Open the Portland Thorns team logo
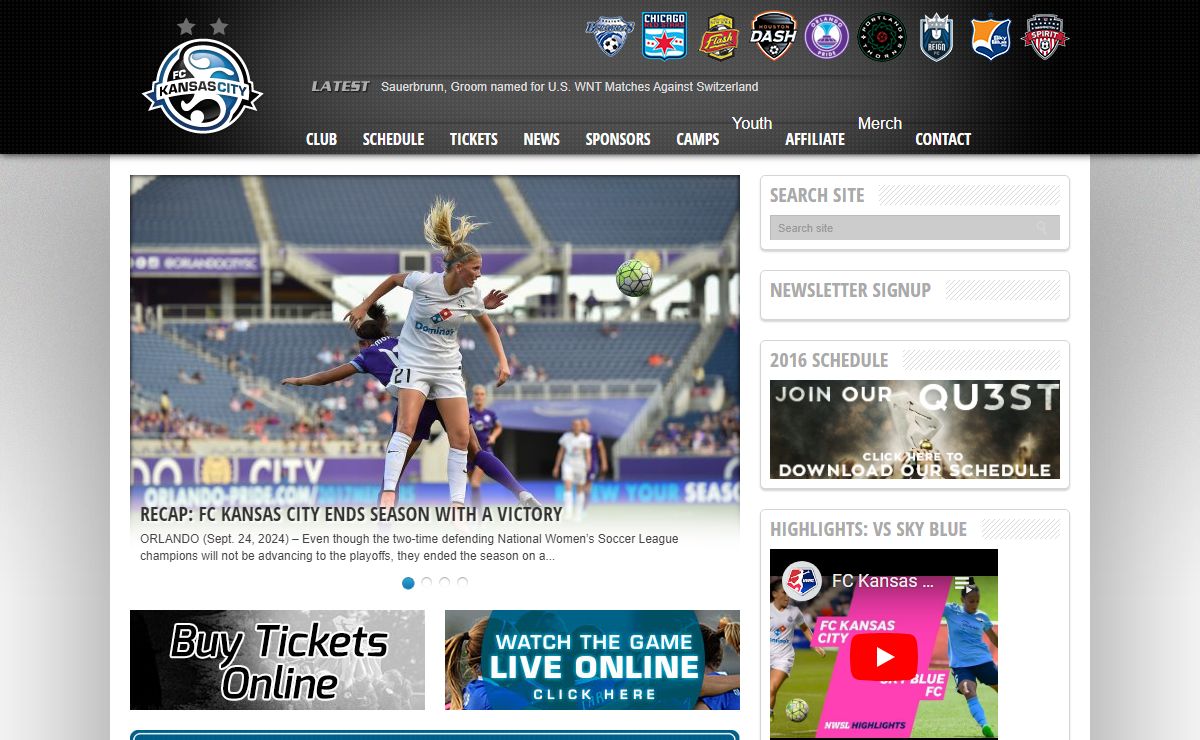This screenshot has height=740, width=1200. click(x=882, y=37)
